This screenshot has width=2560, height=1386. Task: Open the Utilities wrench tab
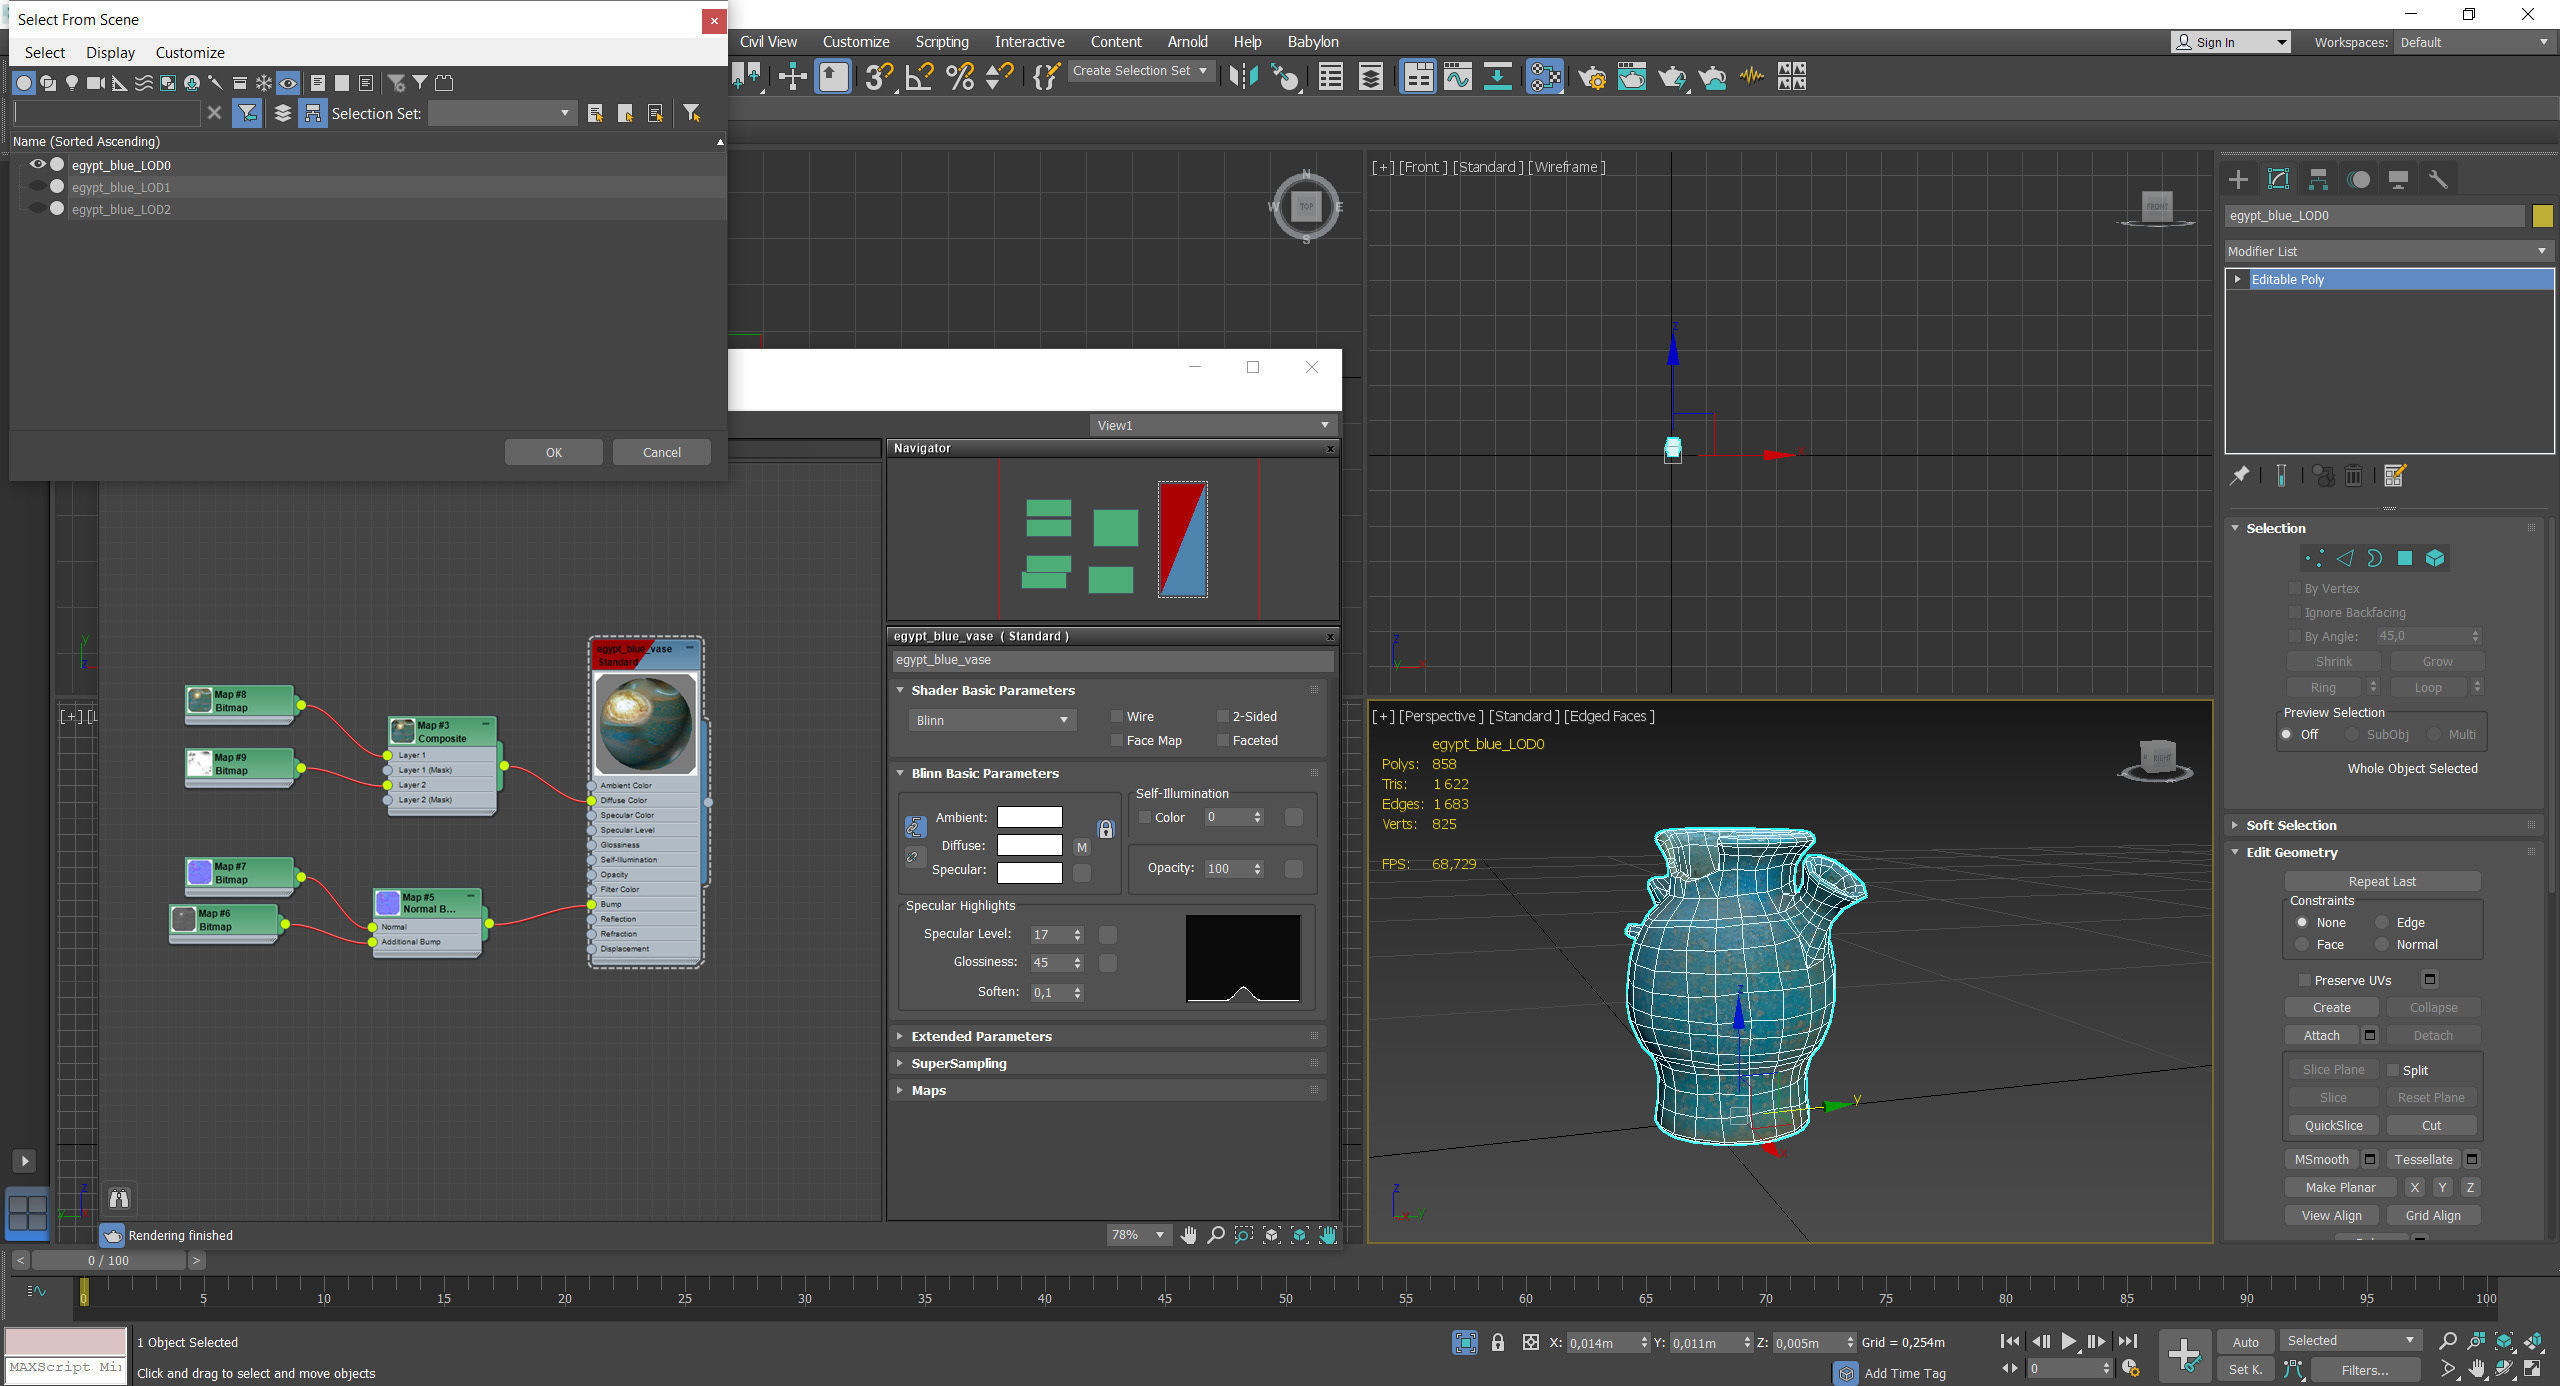(x=2438, y=180)
